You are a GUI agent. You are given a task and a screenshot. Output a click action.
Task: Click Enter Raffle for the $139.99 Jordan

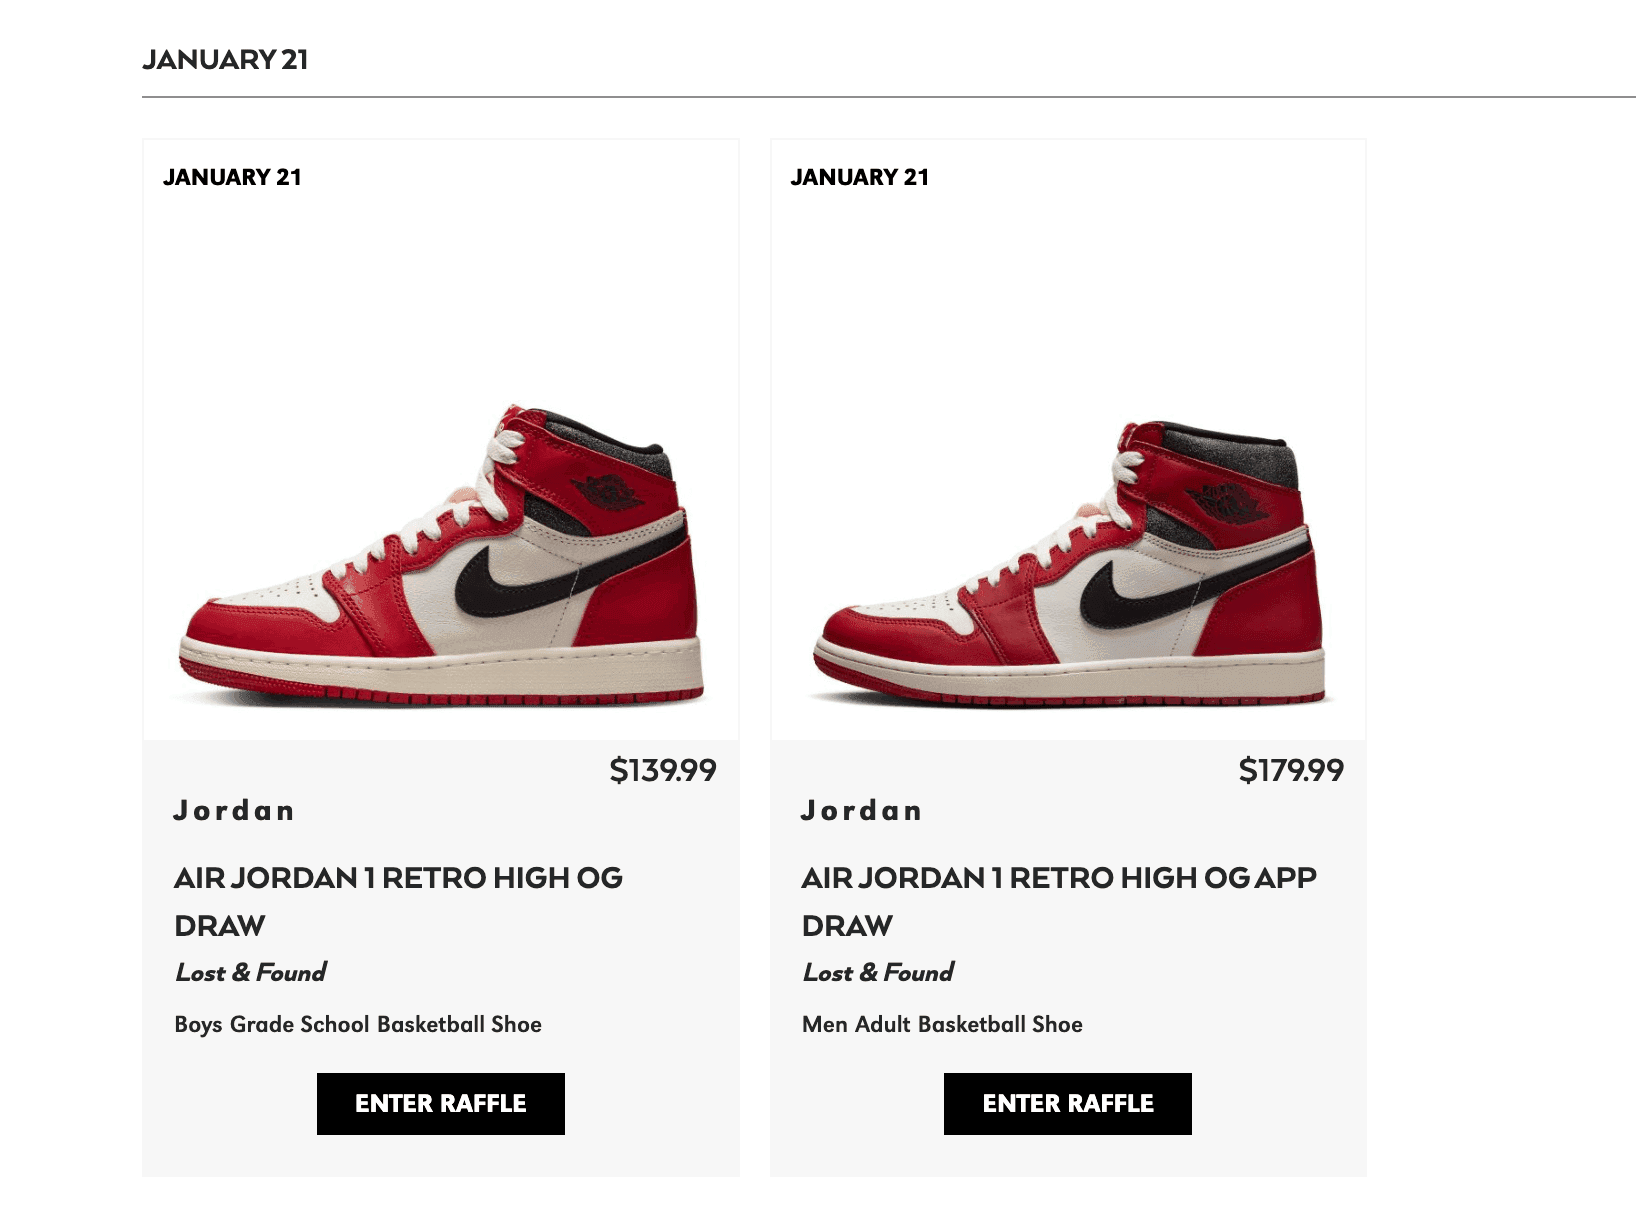(x=440, y=1103)
